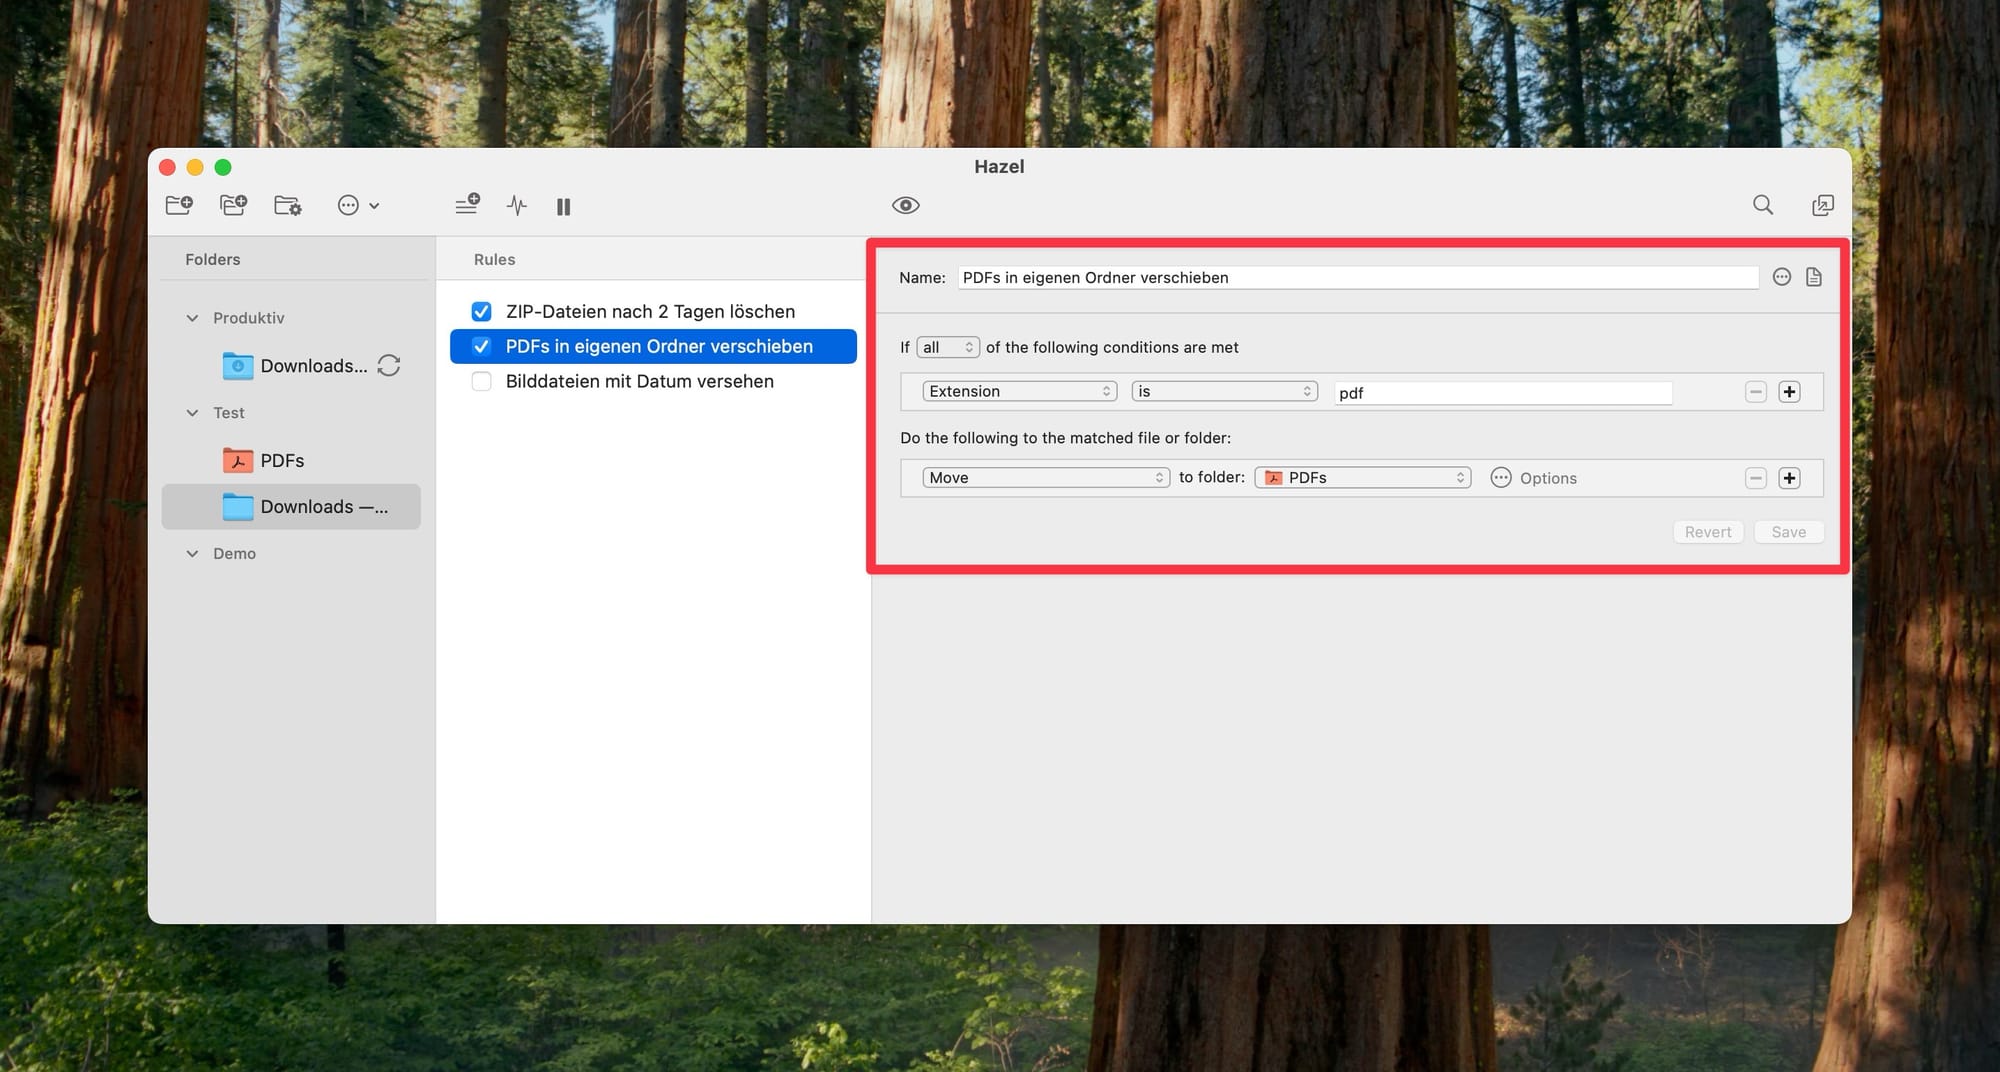
Task: Close the Hazel window
Action: click(x=168, y=167)
